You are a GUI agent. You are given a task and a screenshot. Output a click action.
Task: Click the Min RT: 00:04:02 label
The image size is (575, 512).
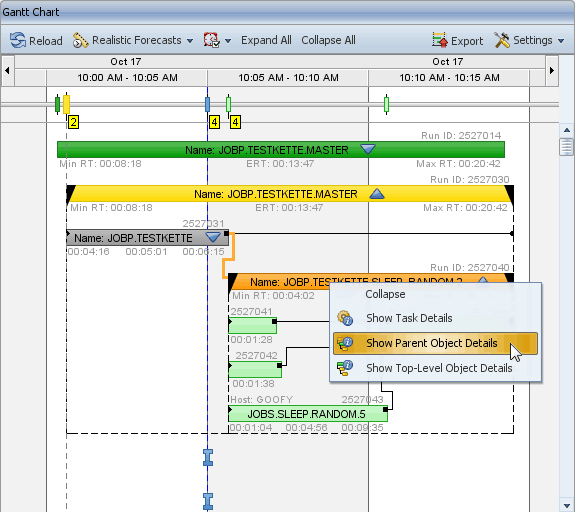[x=273, y=296]
